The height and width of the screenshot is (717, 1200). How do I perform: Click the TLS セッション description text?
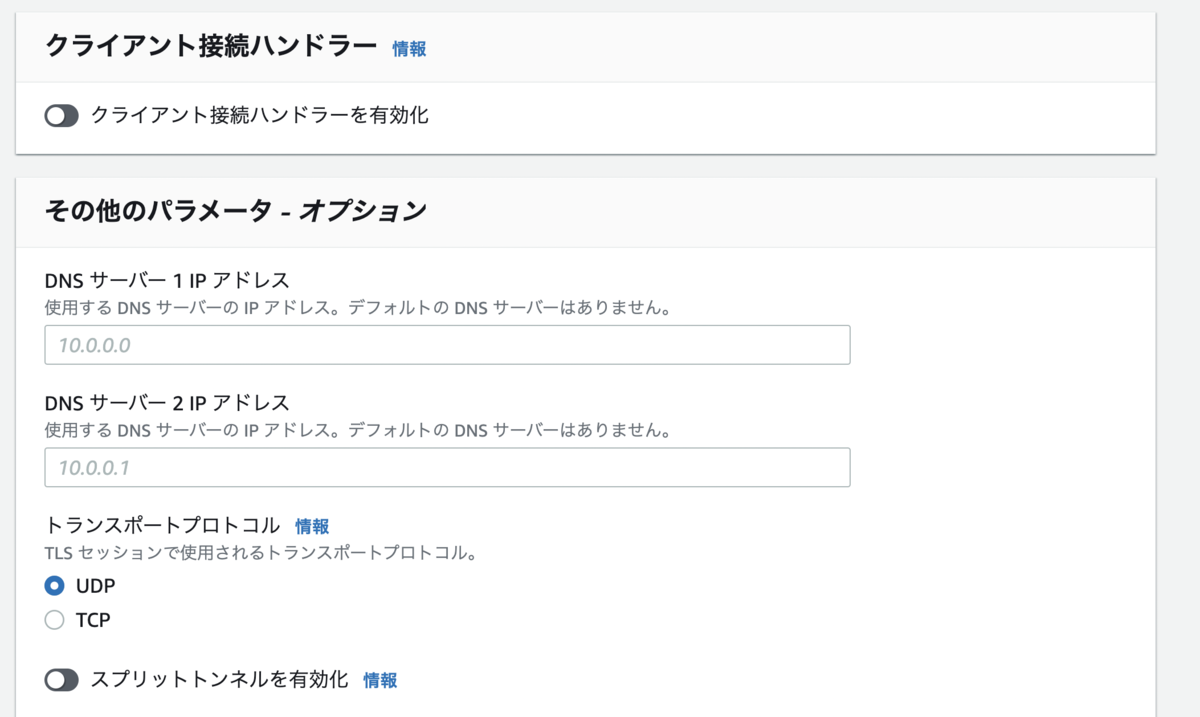pos(259,553)
